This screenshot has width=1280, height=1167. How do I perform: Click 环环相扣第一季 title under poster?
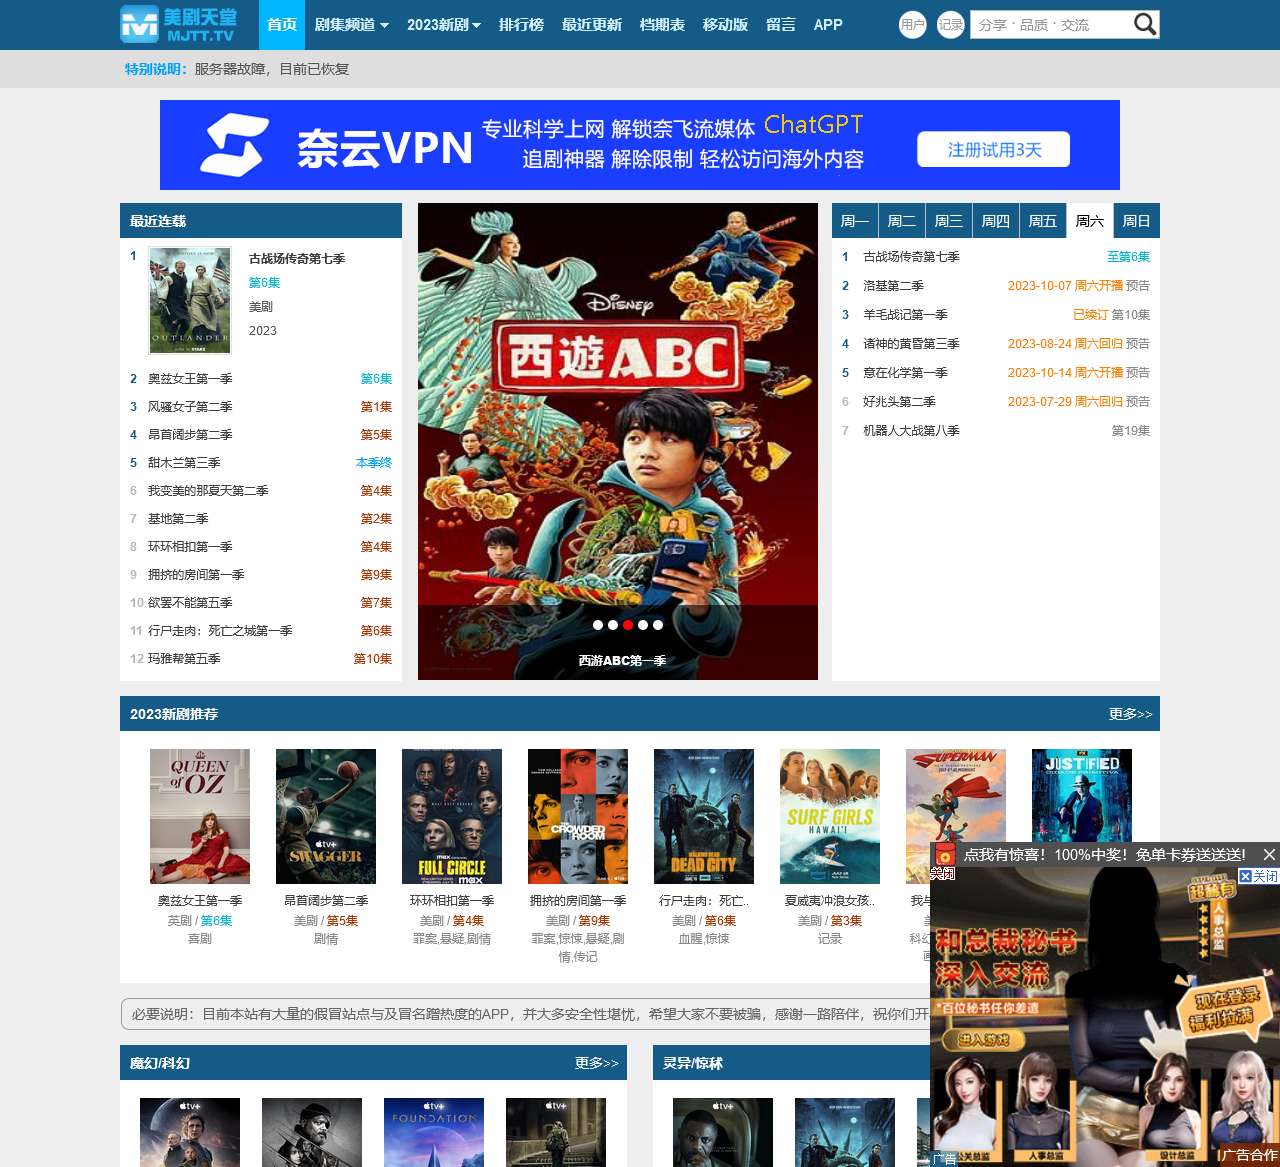point(452,901)
